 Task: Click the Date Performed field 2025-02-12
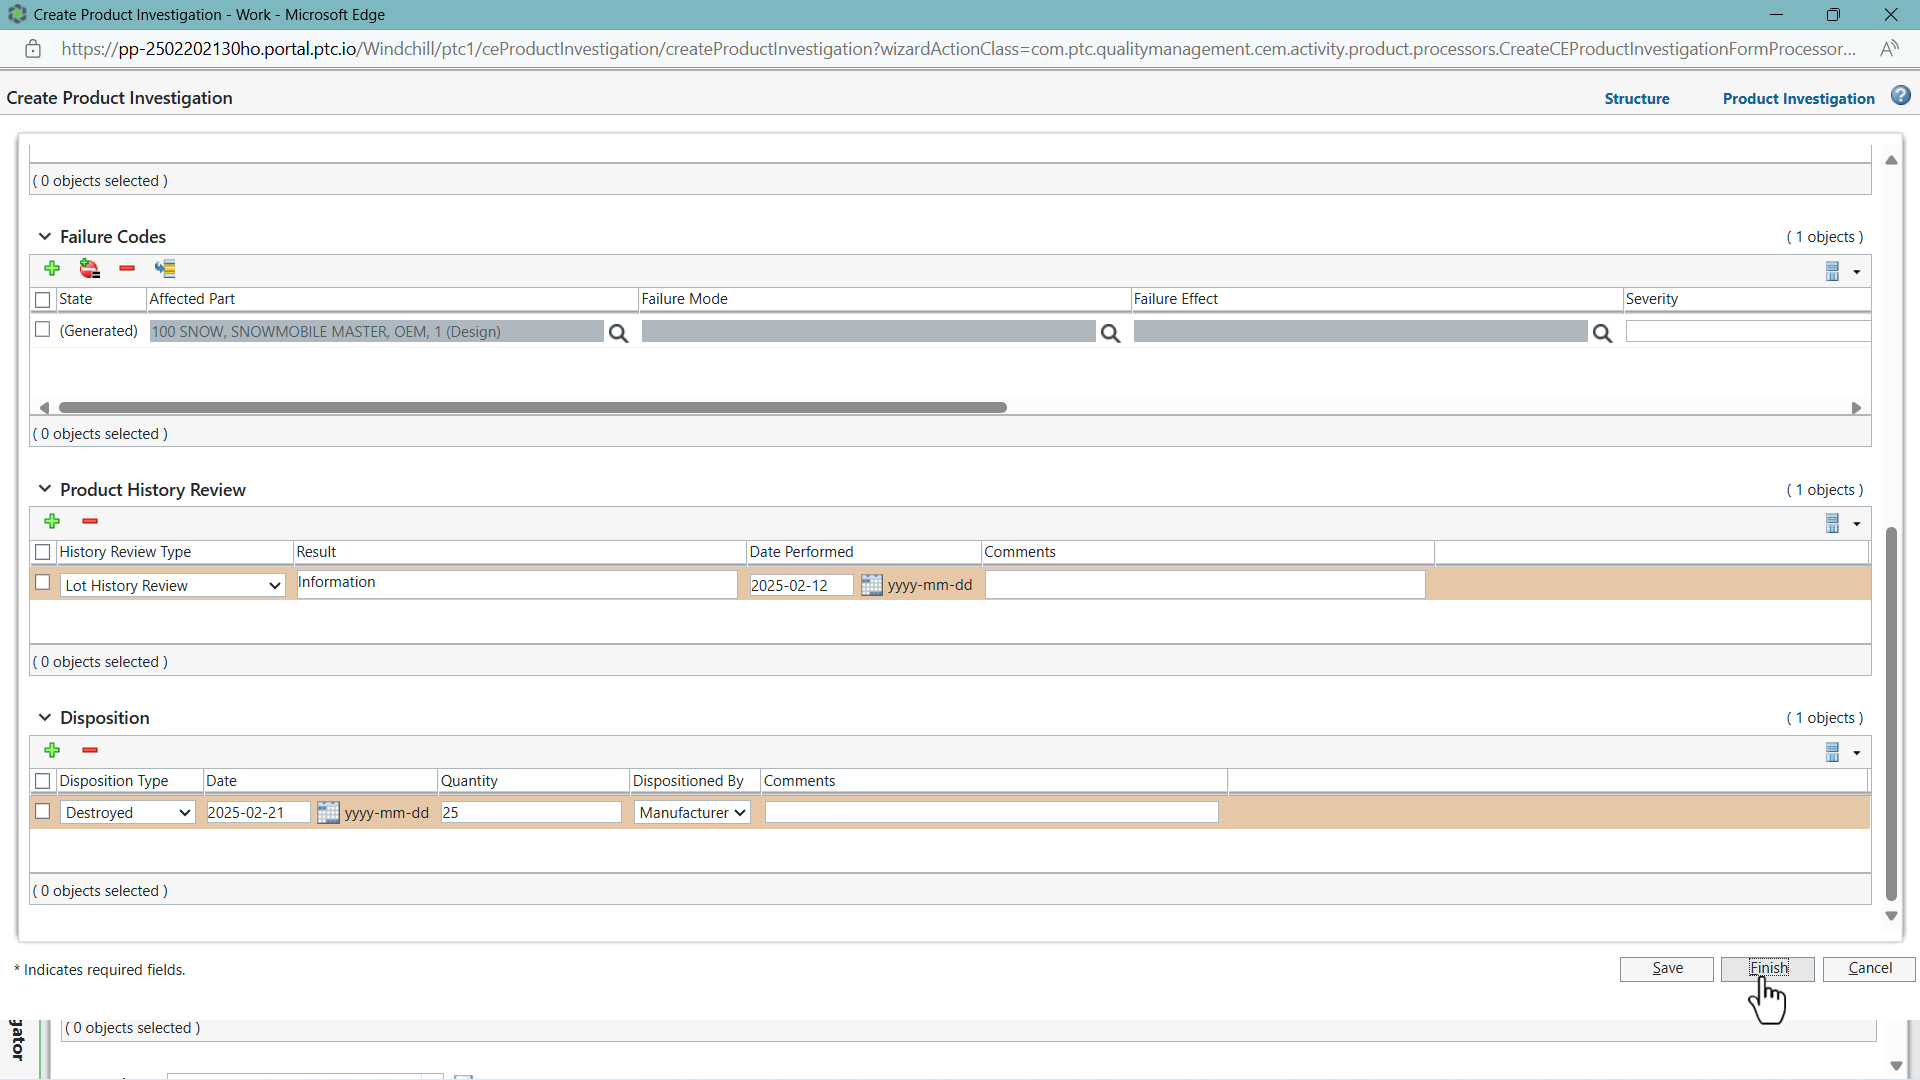pos(801,585)
